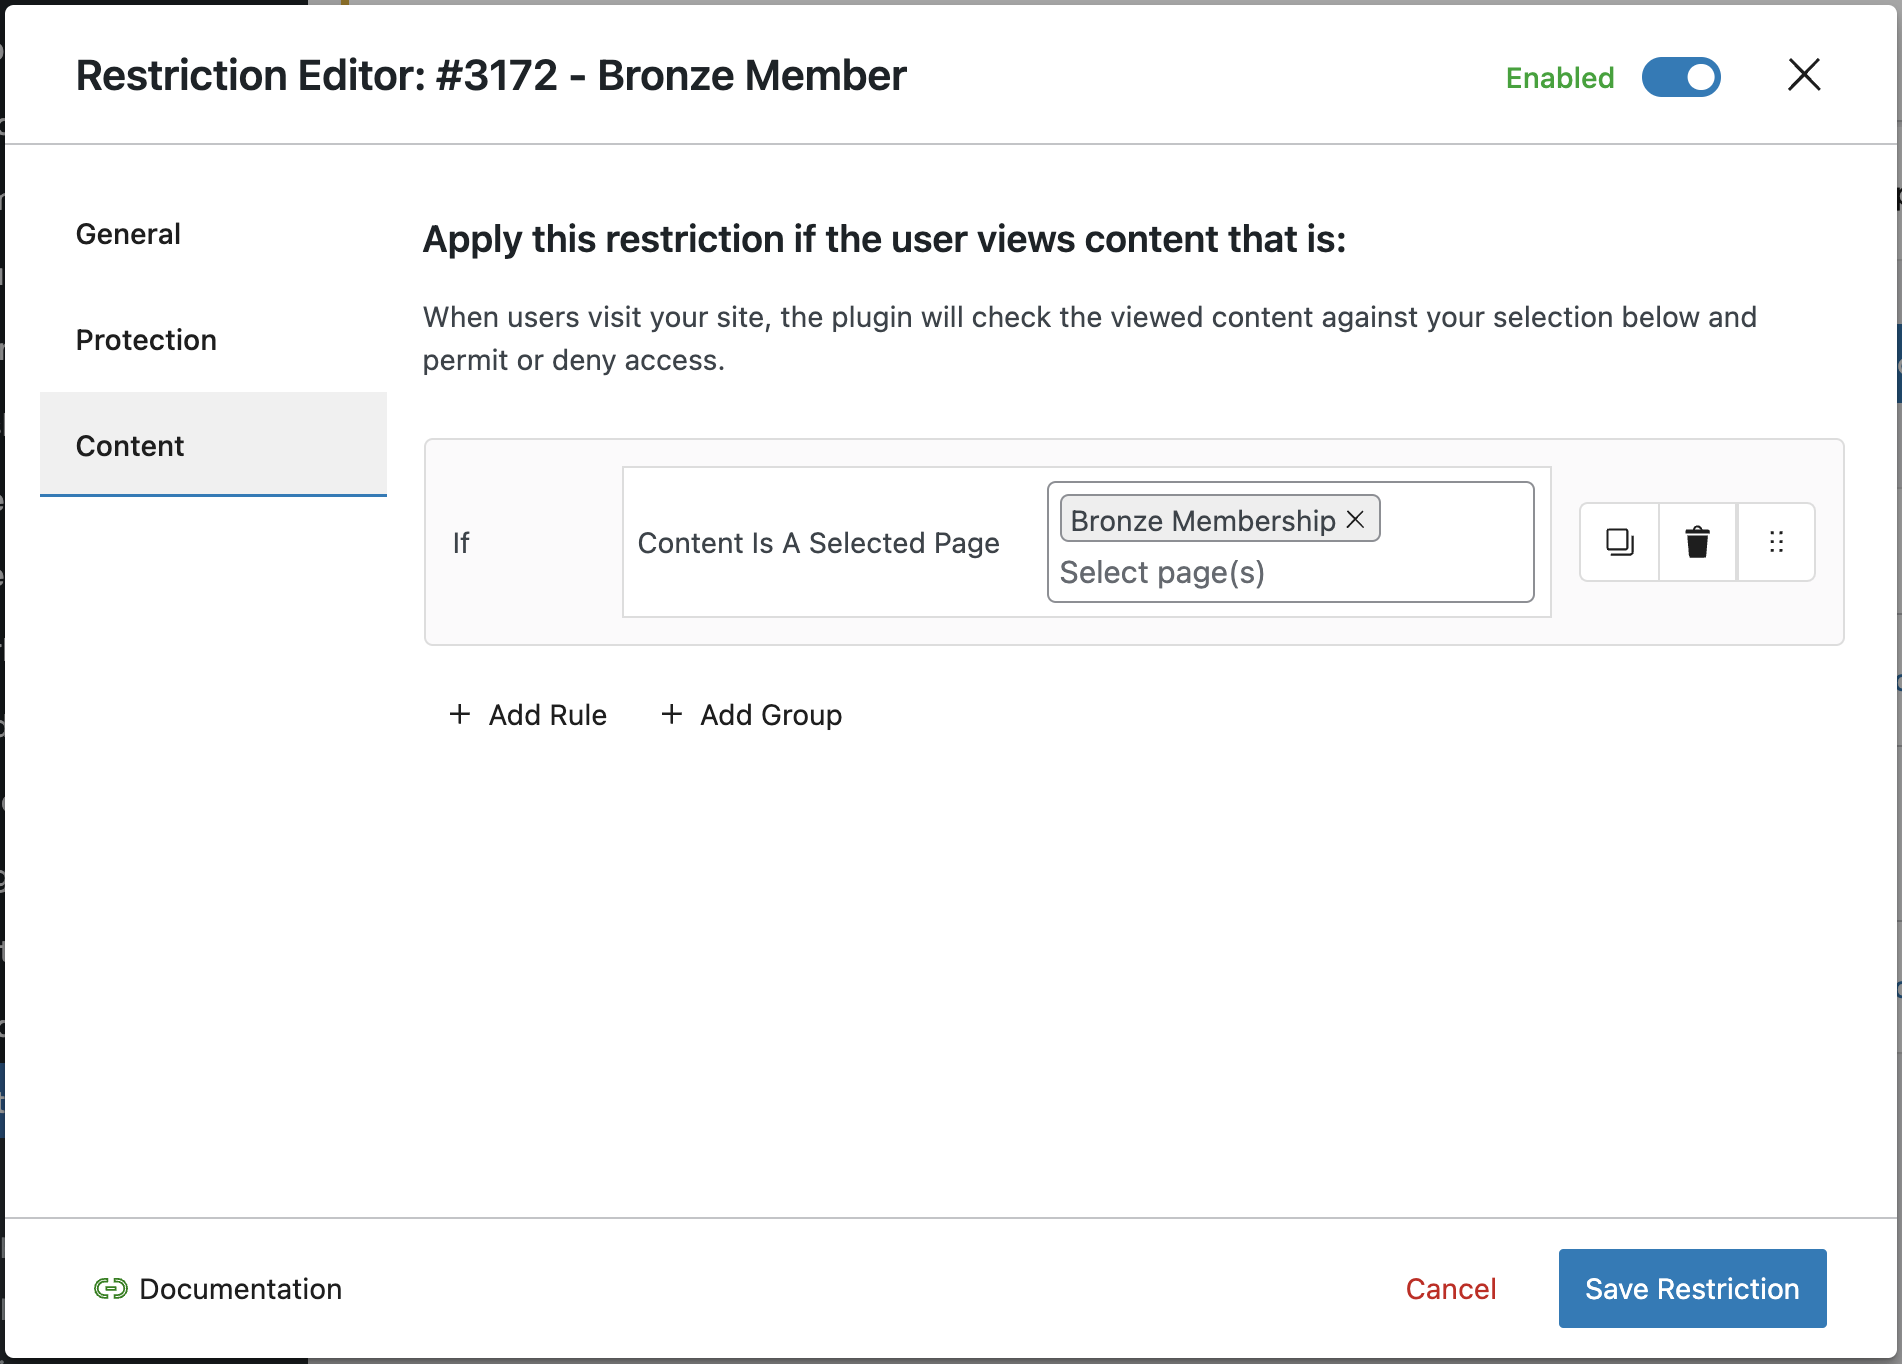Remove the Bronze Membership token
The height and width of the screenshot is (1364, 1902).
coord(1356,519)
